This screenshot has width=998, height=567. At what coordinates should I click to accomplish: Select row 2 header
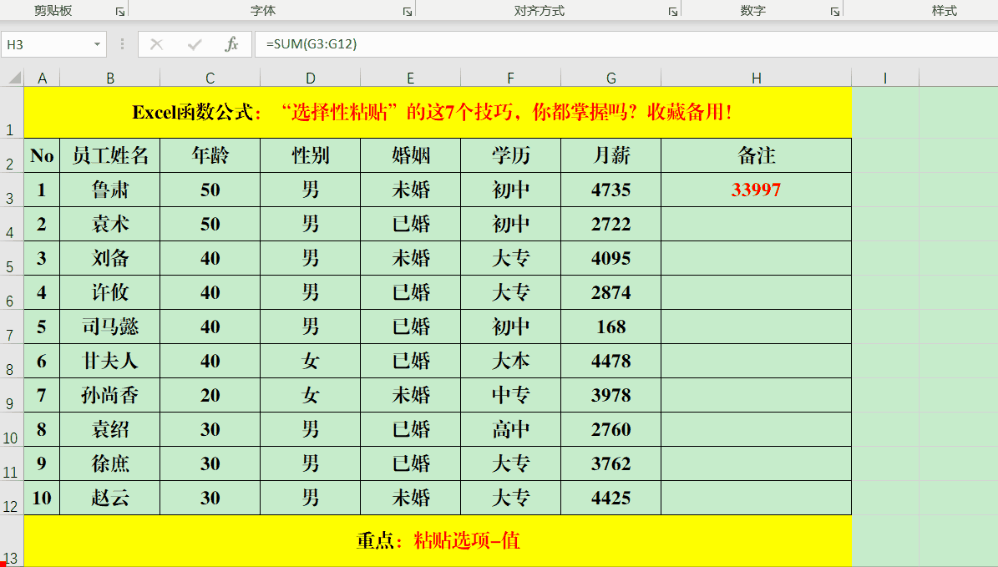click(x=11, y=156)
